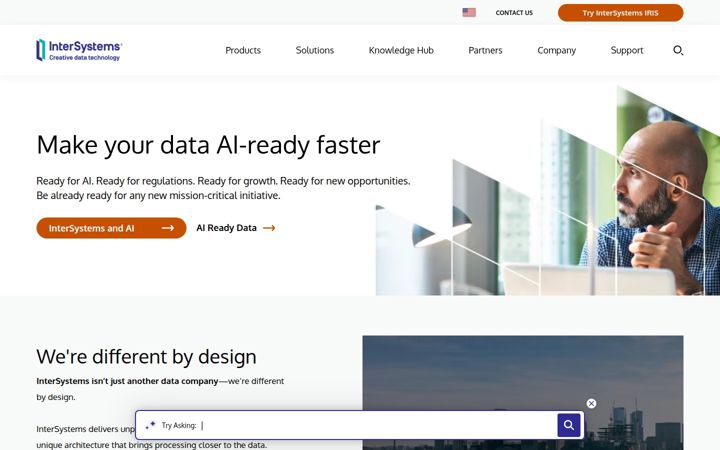Screen dimensions: 720x450
Task: Click the bearded man hero image
Action: coord(548,190)
